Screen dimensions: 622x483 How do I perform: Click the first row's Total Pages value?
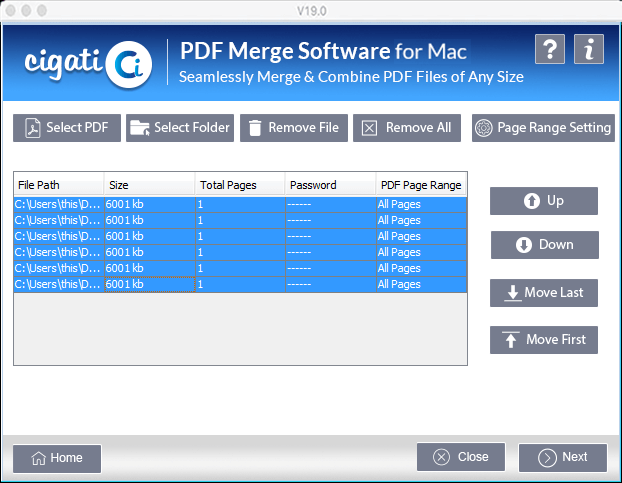point(240,205)
